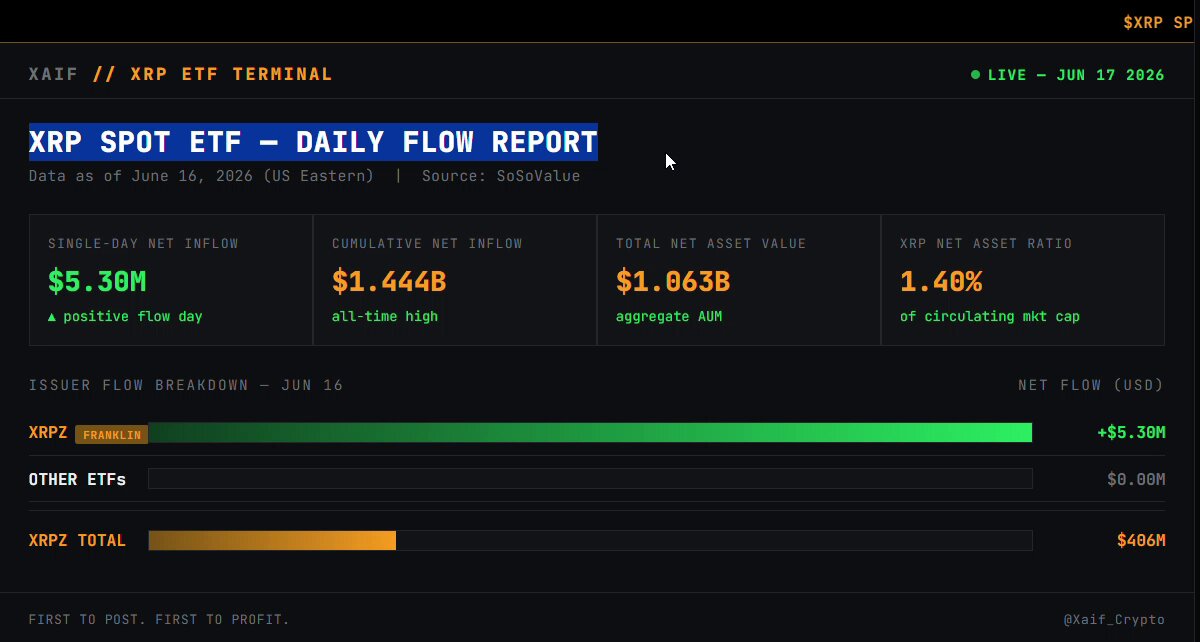Screen dimensions: 1200x642
Task: Click the $406M total value
Action: [1141, 540]
